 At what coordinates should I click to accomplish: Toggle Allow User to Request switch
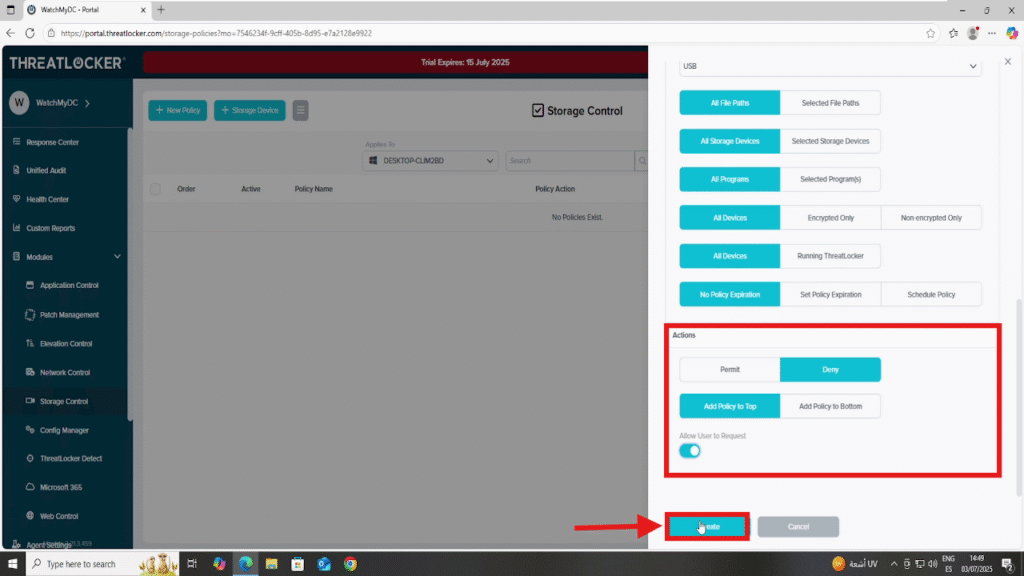pos(690,451)
